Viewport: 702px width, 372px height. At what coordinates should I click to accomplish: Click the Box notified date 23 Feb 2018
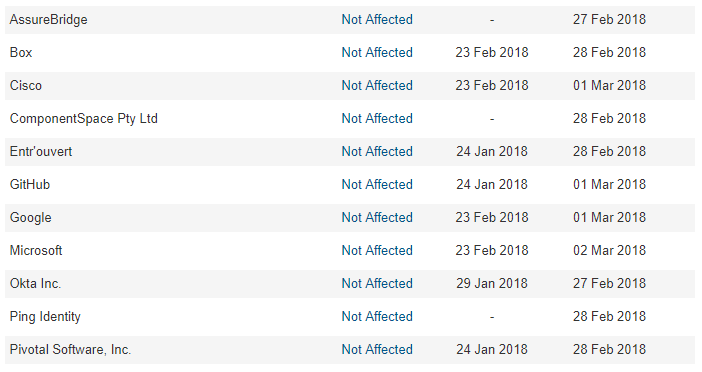[x=492, y=52]
